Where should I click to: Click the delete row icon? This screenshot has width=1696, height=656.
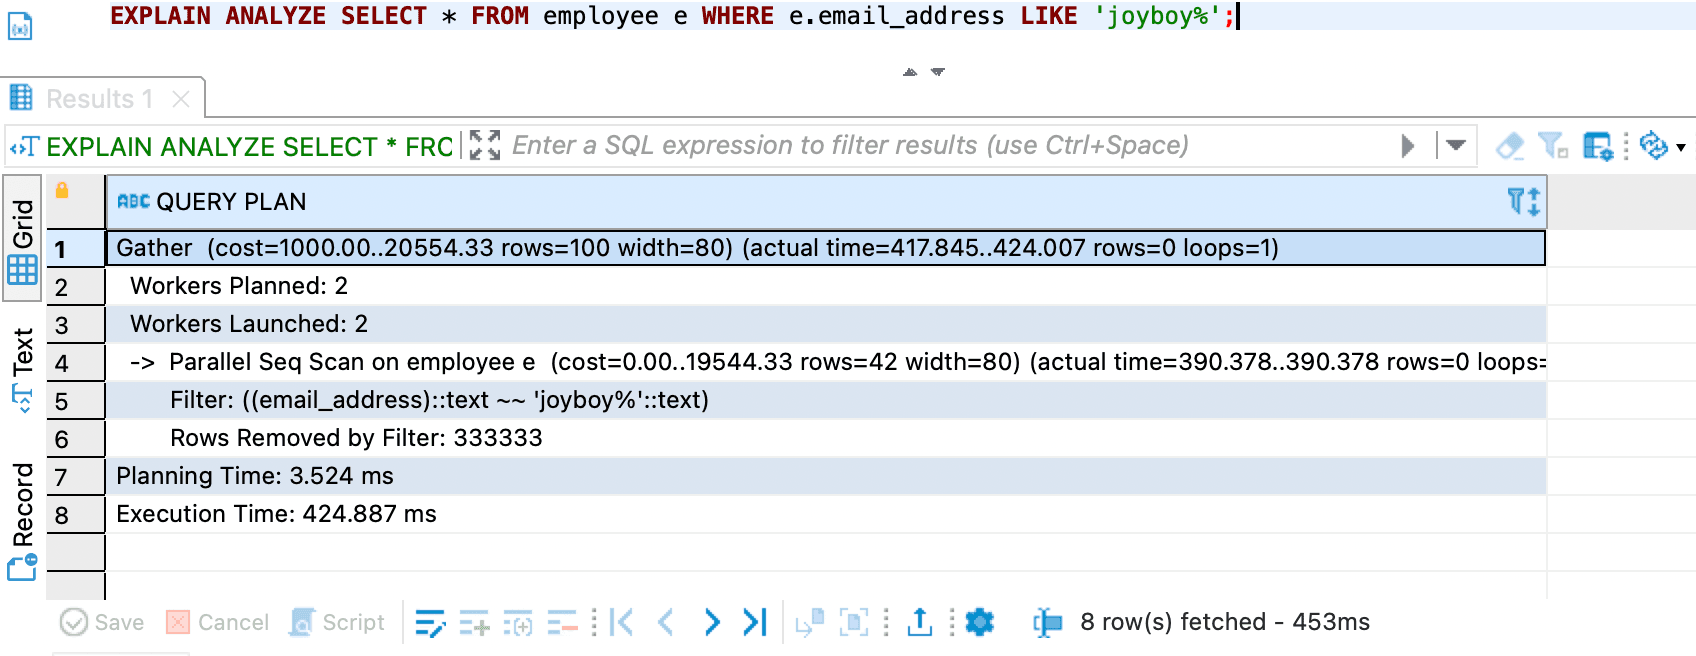[x=562, y=623]
